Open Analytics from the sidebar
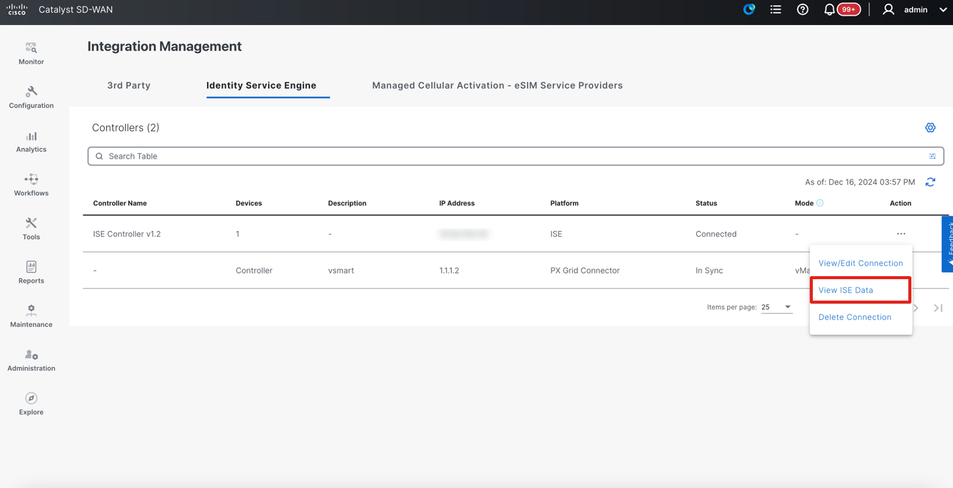The width and height of the screenshot is (953, 488). 31,141
